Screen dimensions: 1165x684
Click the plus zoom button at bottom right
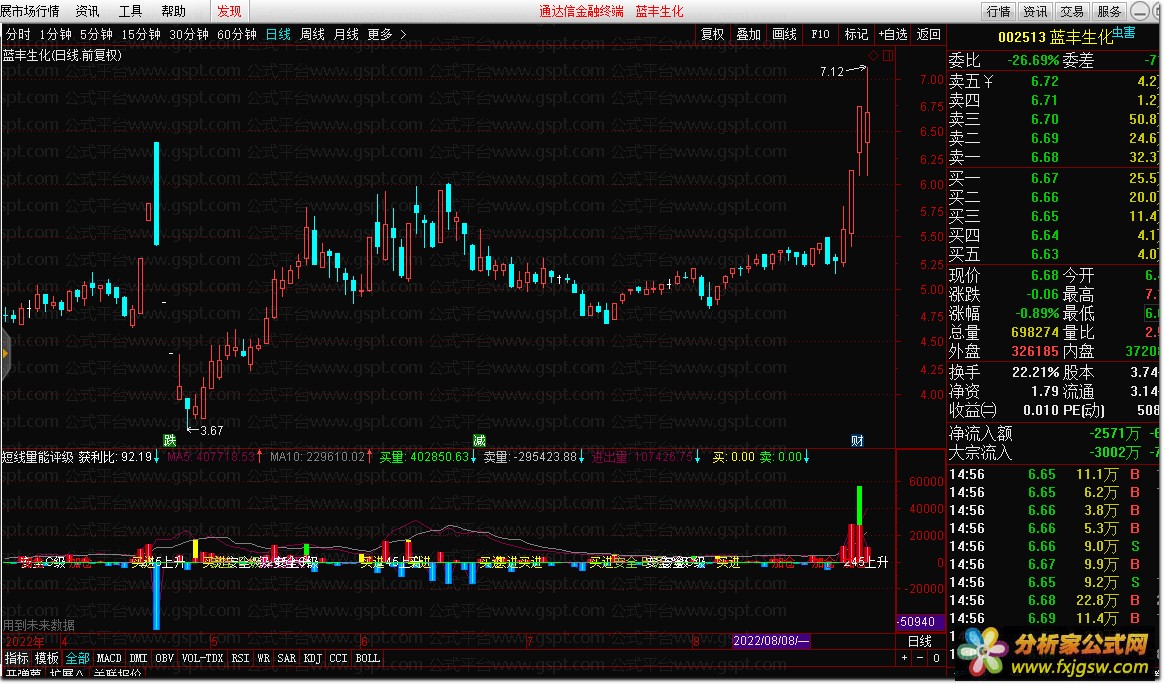[904, 658]
